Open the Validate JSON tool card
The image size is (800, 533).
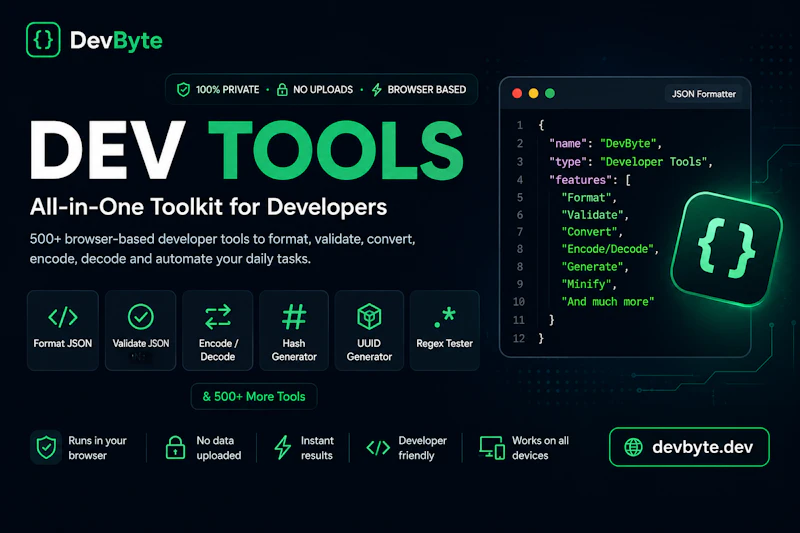pyautogui.click(x=141, y=330)
